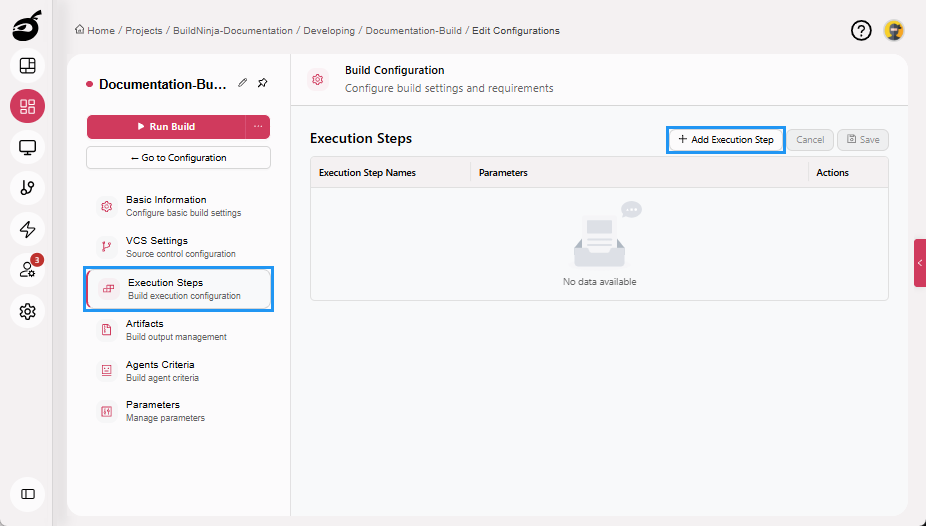The height and width of the screenshot is (526, 926).
Task: Open Documentation-Build breadcrumb link
Action: [413, 31]
